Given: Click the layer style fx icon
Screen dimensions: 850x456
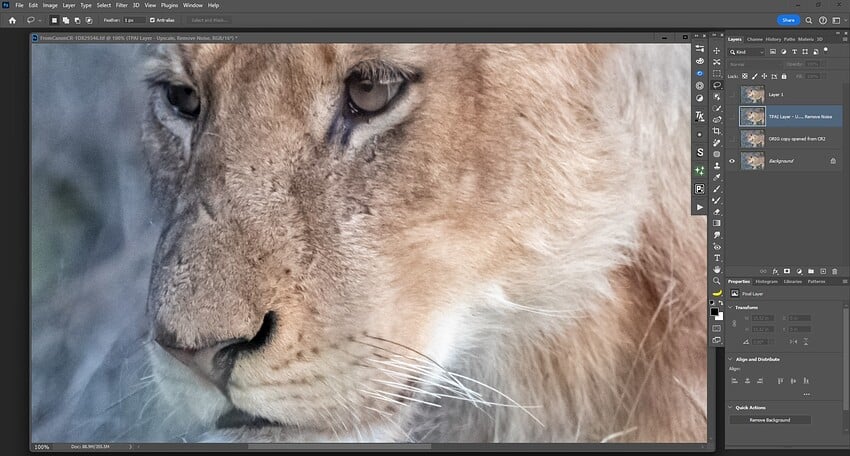Looking at the screenshot, I should [x=775, y=271].
